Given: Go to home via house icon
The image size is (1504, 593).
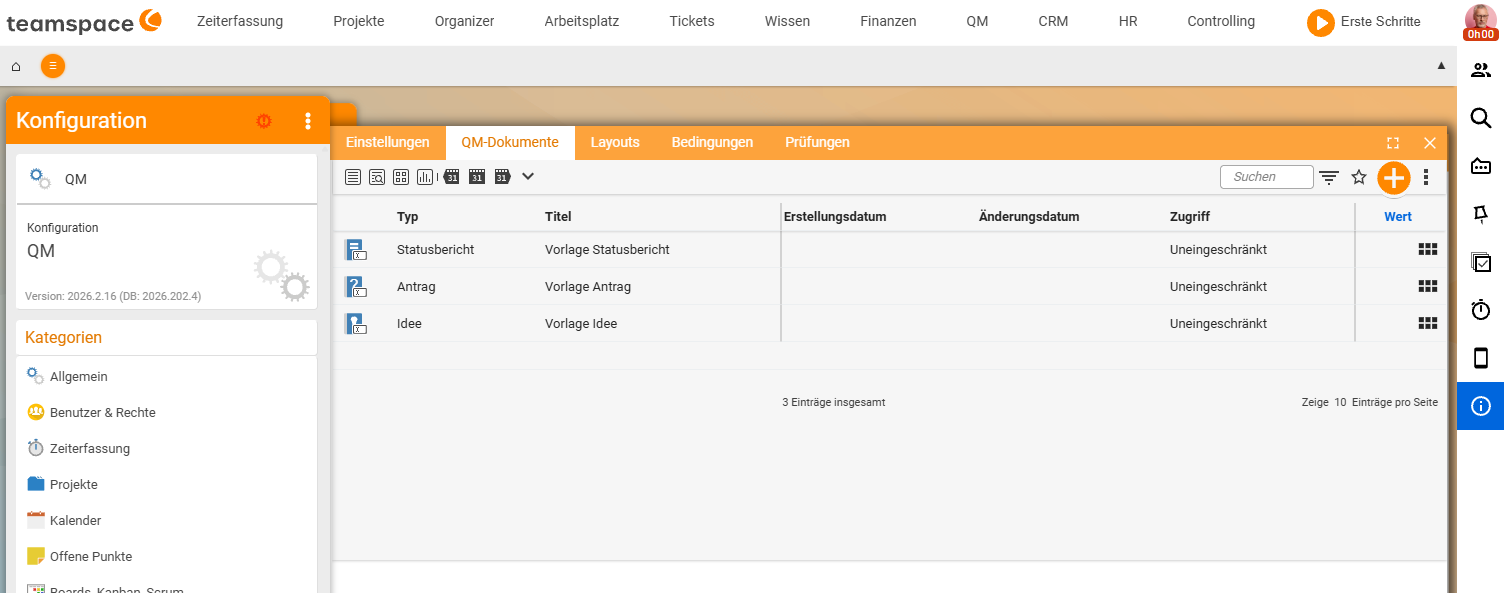Looking at the screenshot, I should tap(16, 66).
